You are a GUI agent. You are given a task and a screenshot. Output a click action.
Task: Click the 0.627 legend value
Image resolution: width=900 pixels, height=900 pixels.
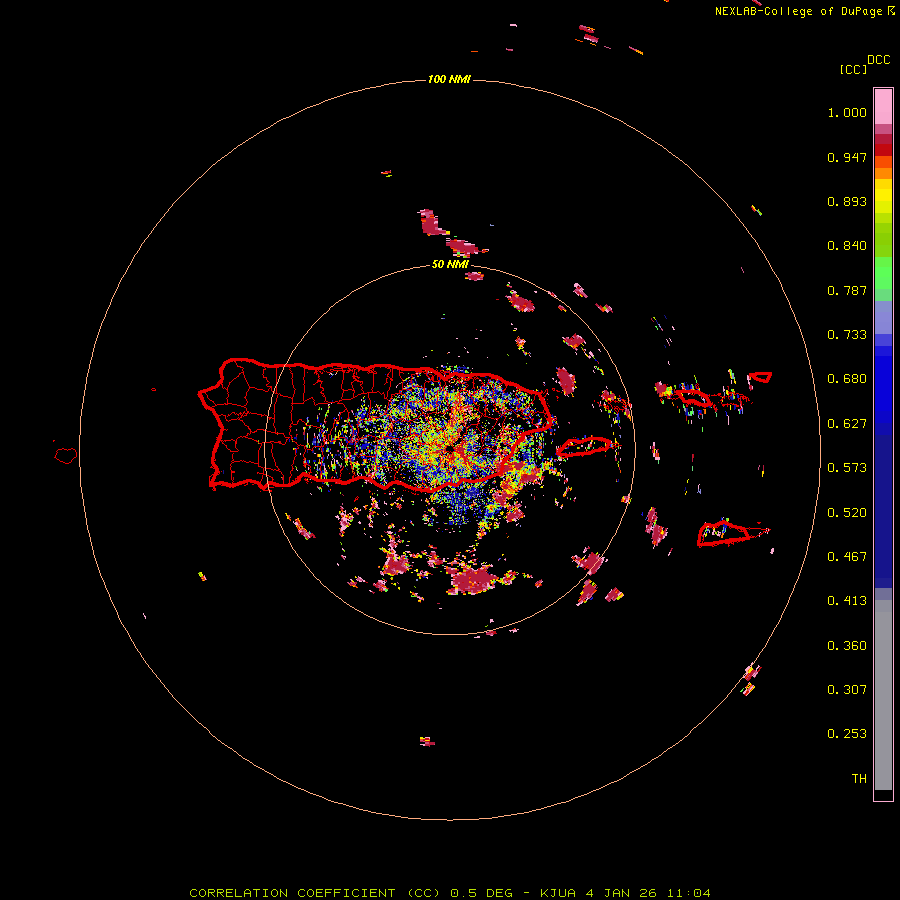(x=847, y=424)
